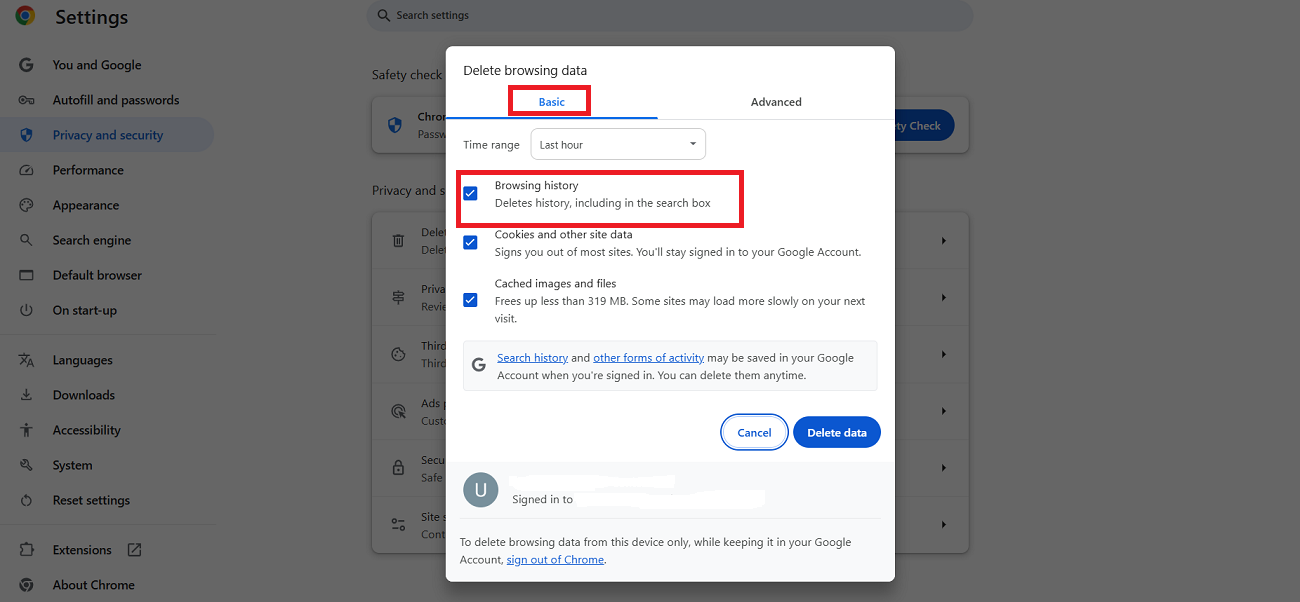
Task: Expand the Delete browsing data row arrow
Action: pos(943,241)
